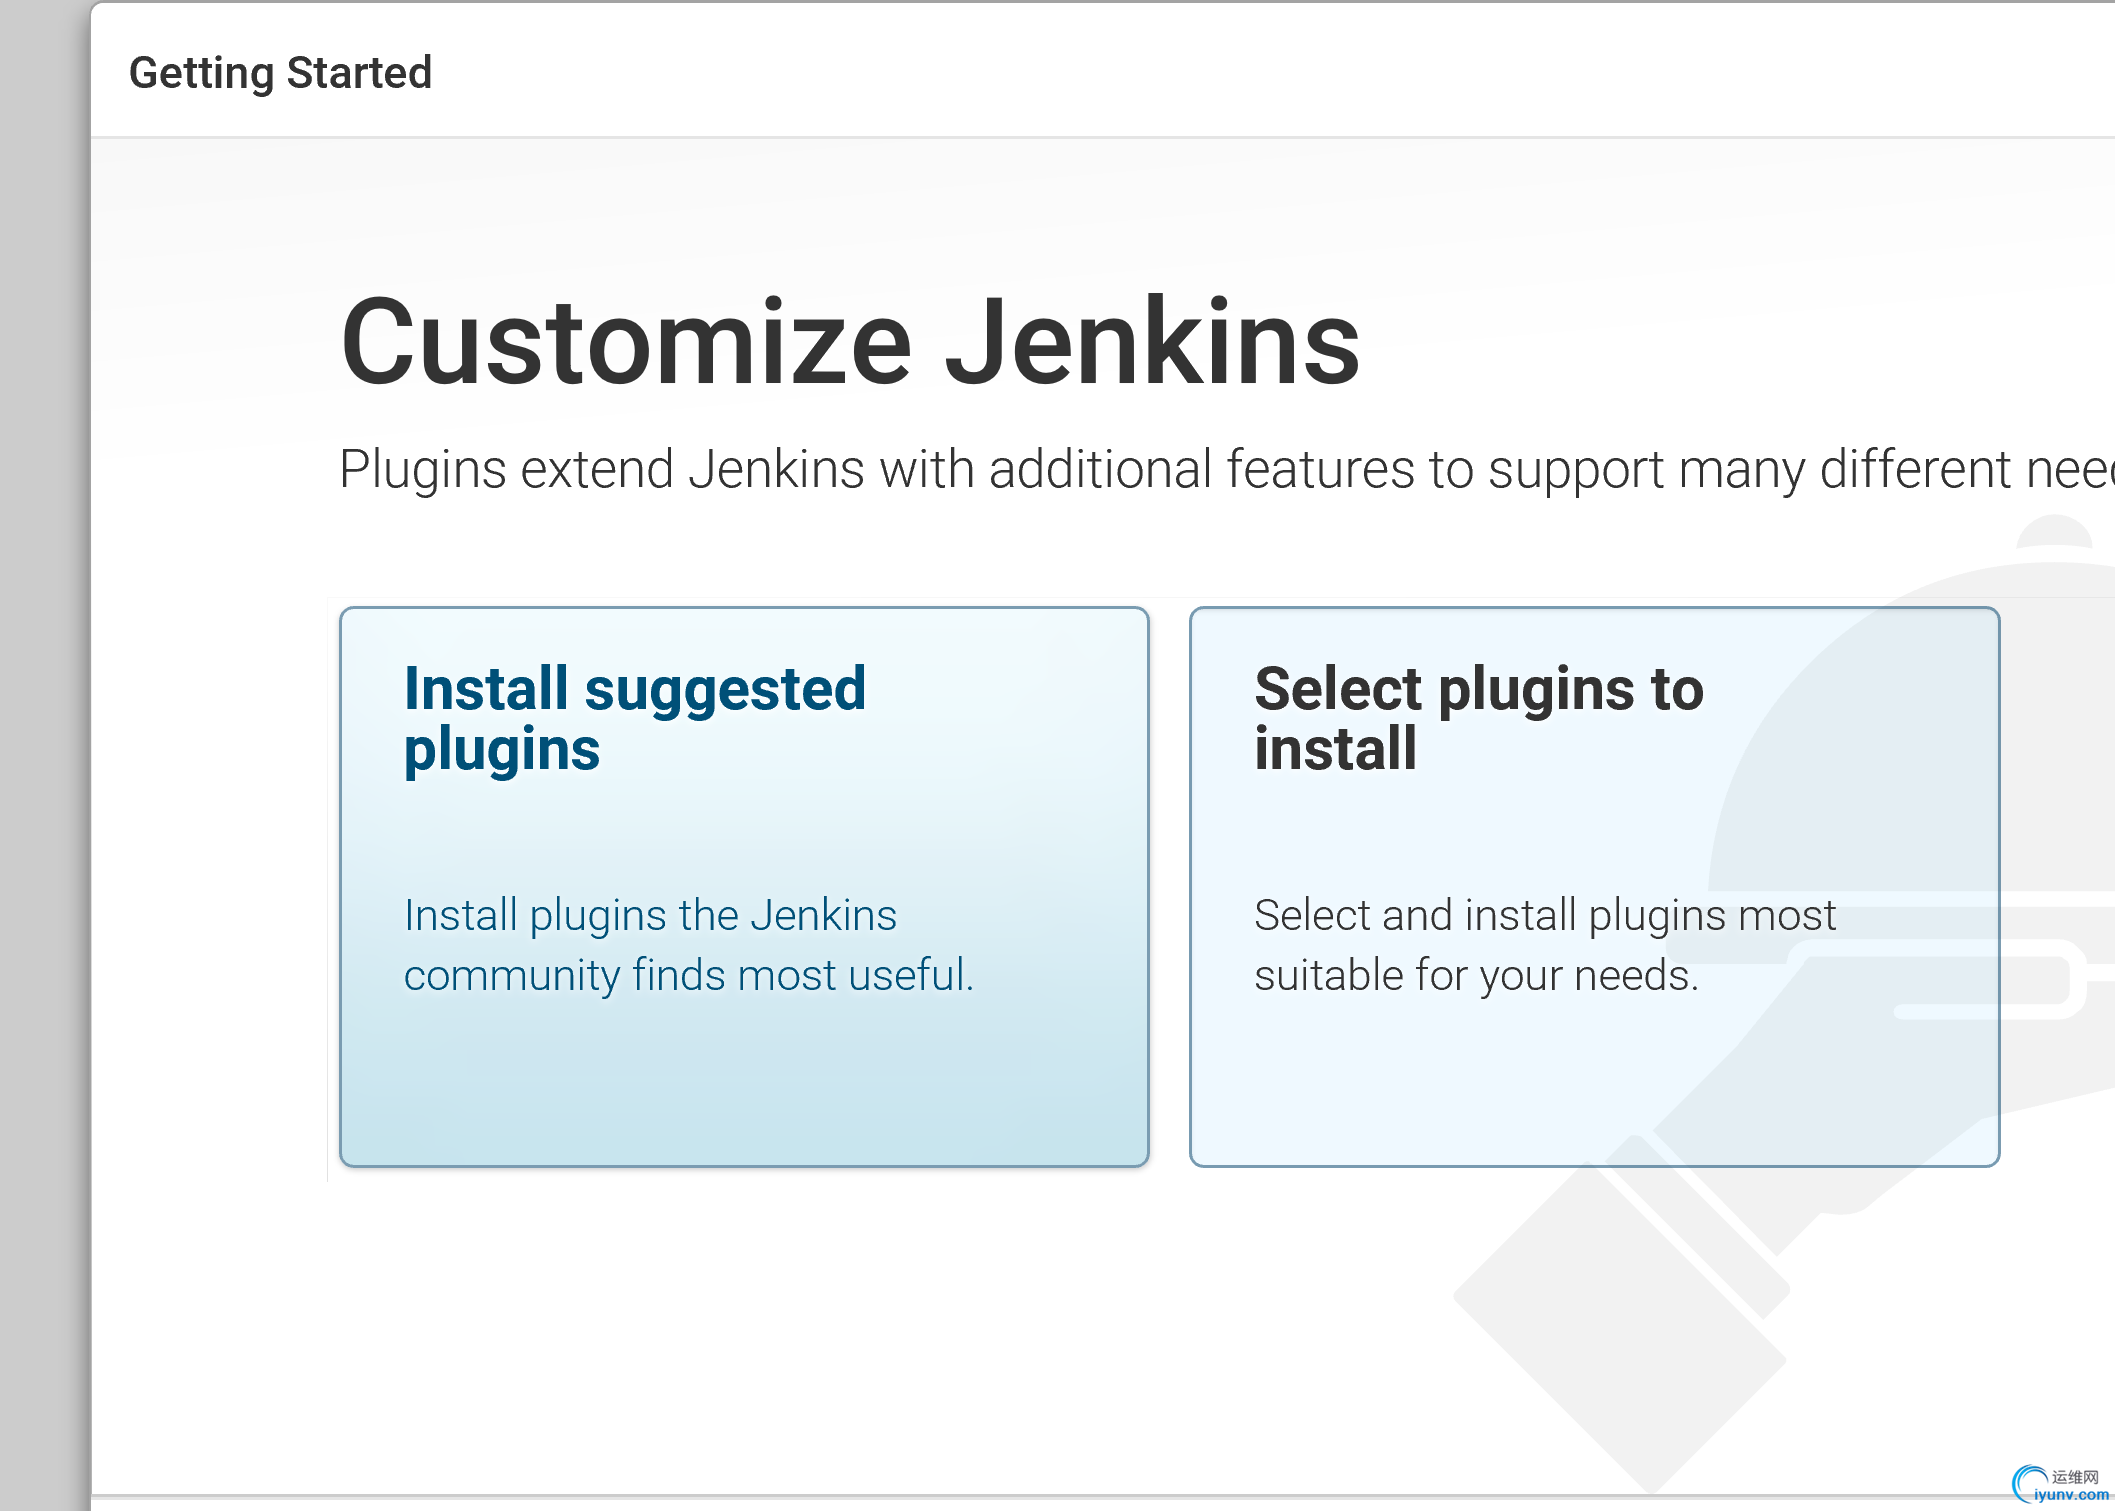This screenshot has width=2115, height=1511.
Task: Click the gap between the two plugin cards
Action: 1169,886
